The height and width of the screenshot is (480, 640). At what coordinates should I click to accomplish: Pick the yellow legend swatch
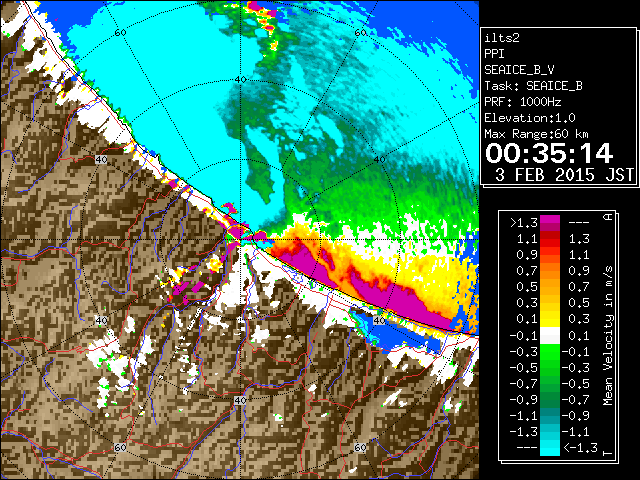coord(550,319)
